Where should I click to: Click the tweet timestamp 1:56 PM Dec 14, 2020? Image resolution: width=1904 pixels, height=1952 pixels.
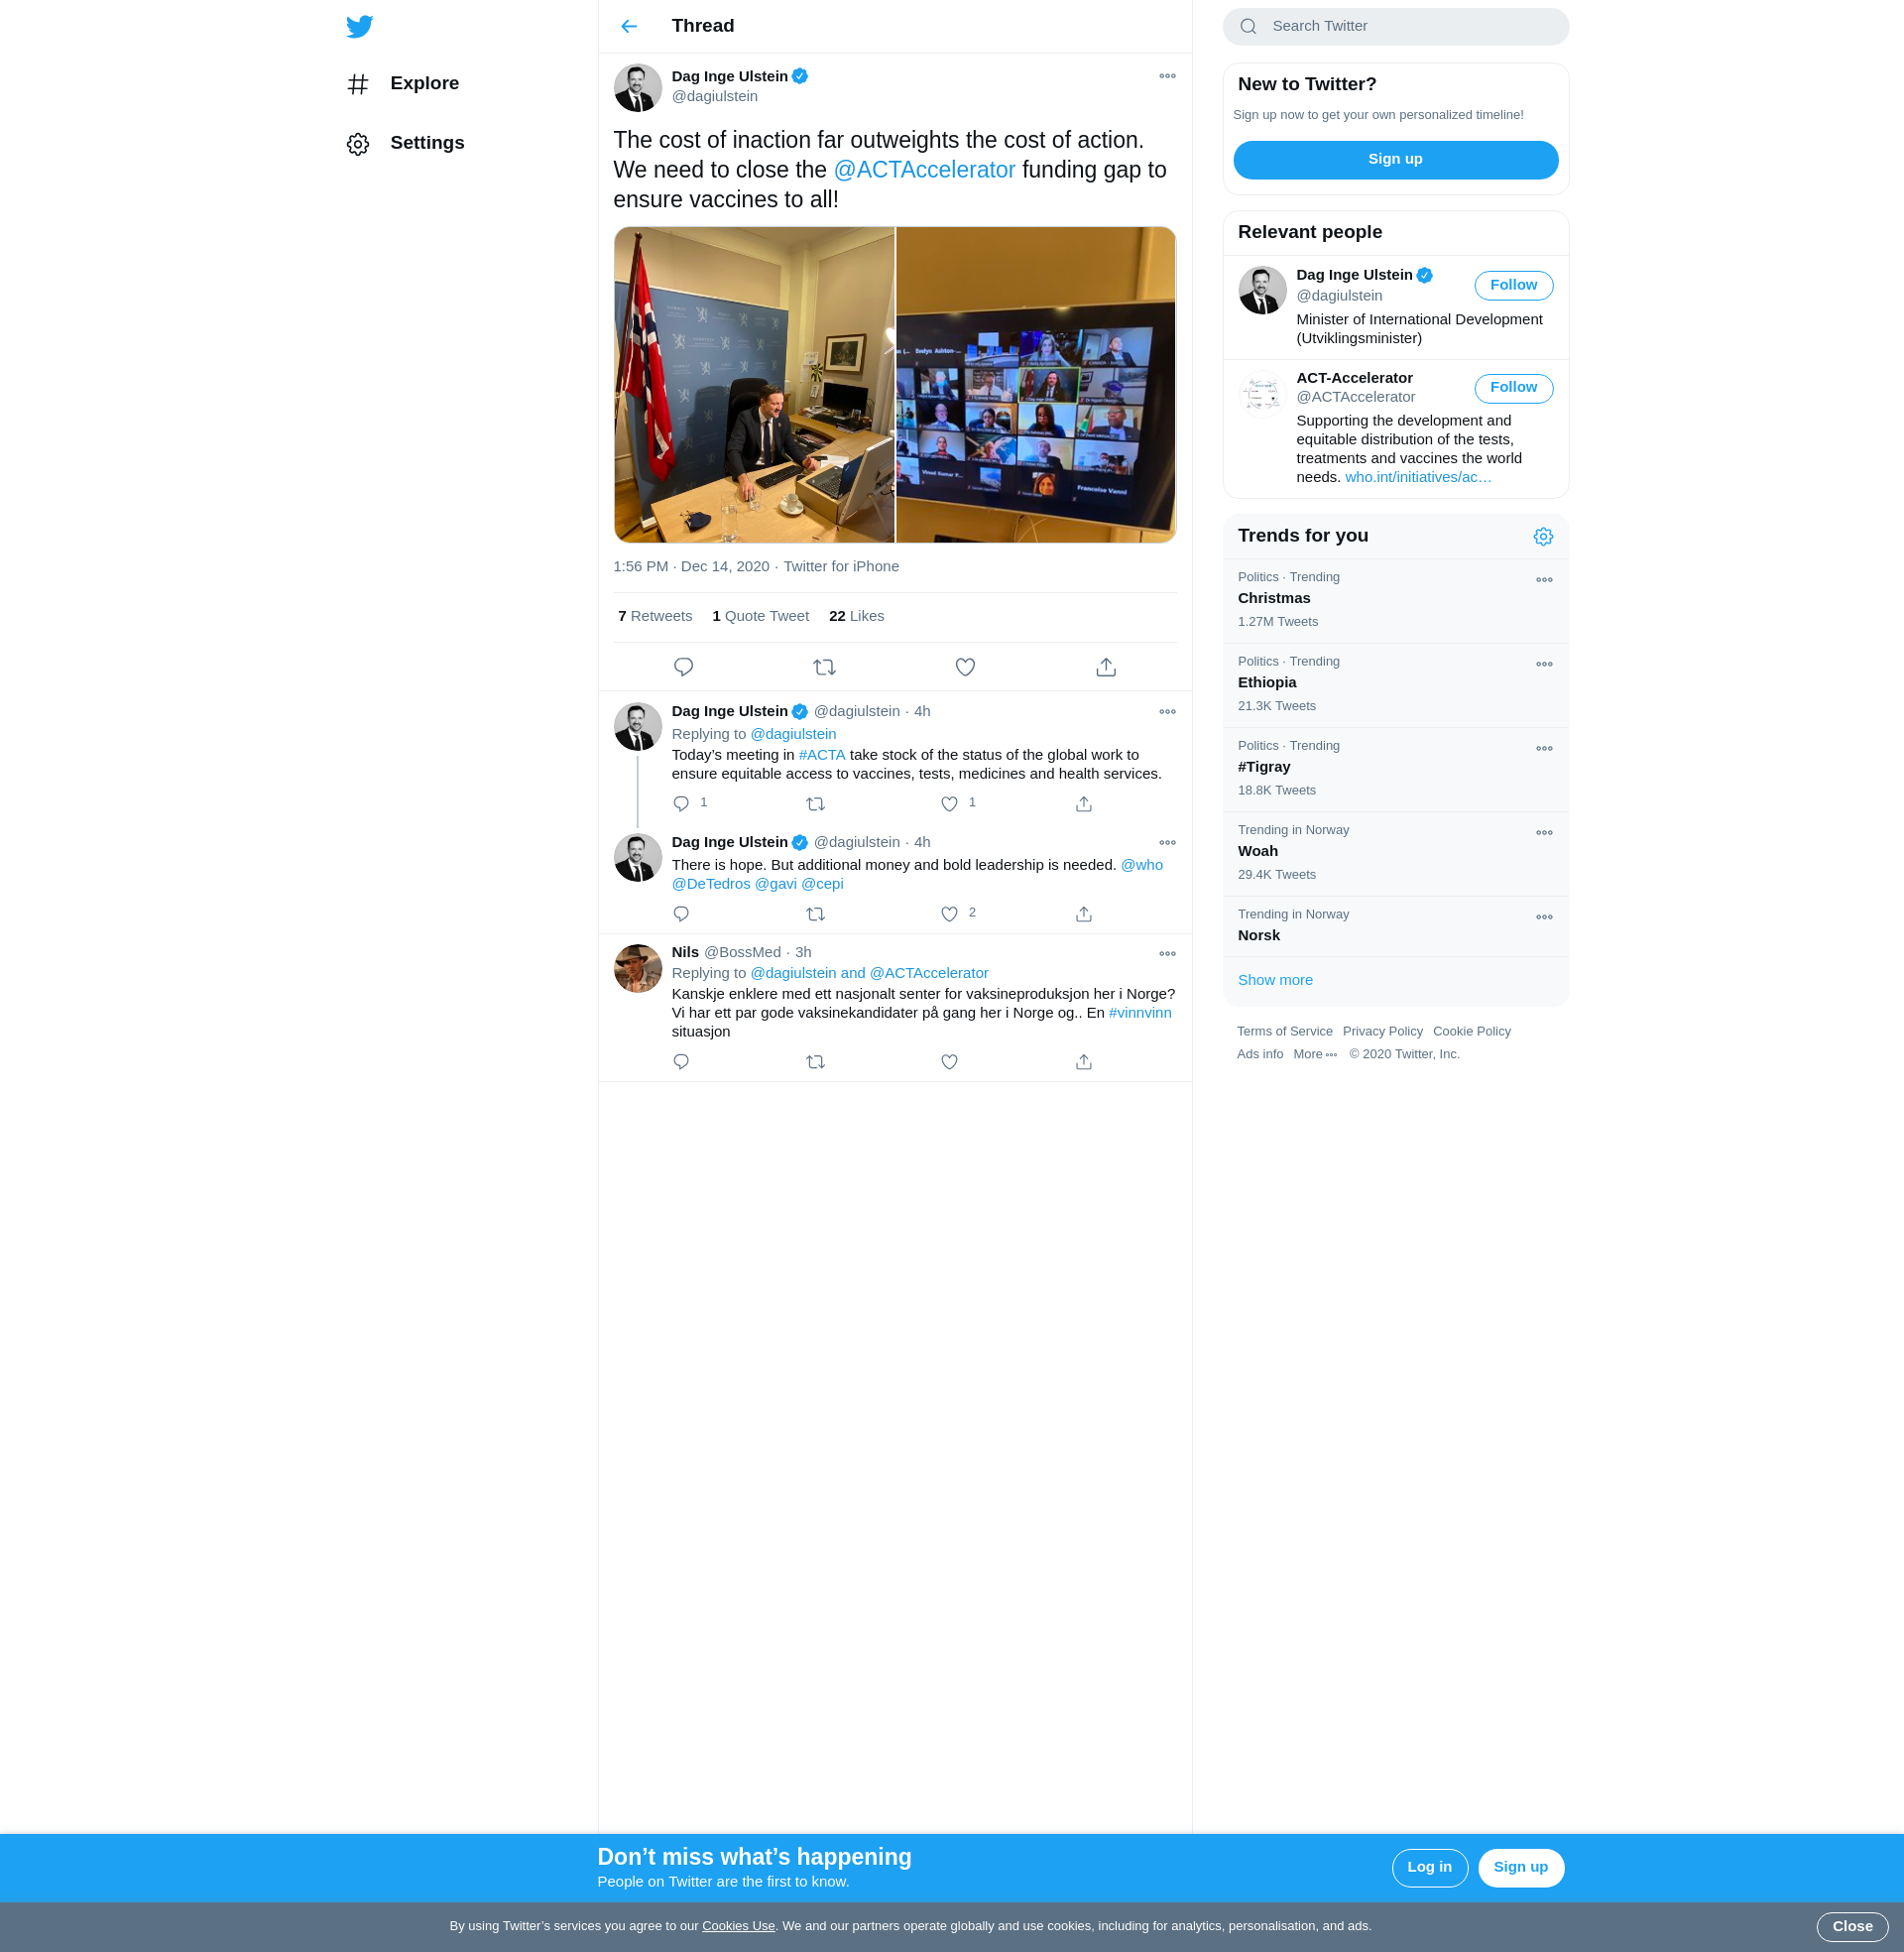(x=691, y=566)
